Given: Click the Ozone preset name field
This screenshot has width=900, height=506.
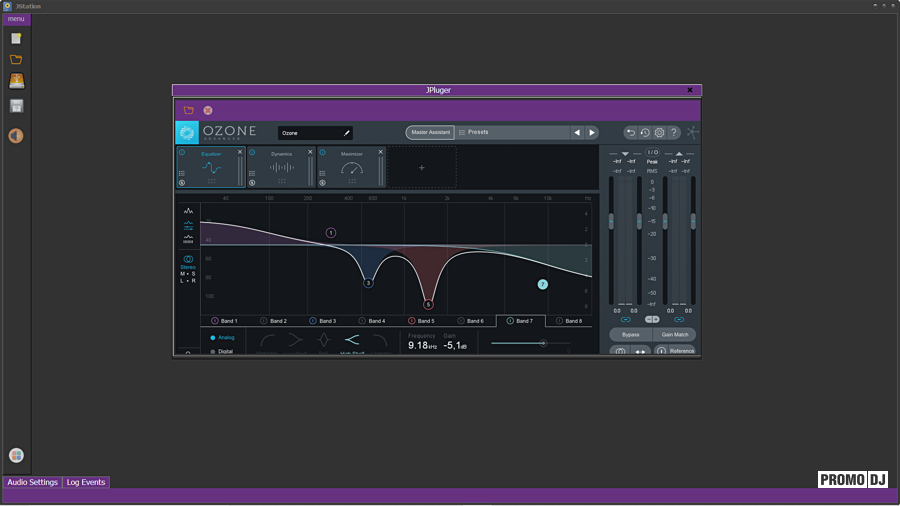Looking at the screenshot, I should tap(315, 133).
